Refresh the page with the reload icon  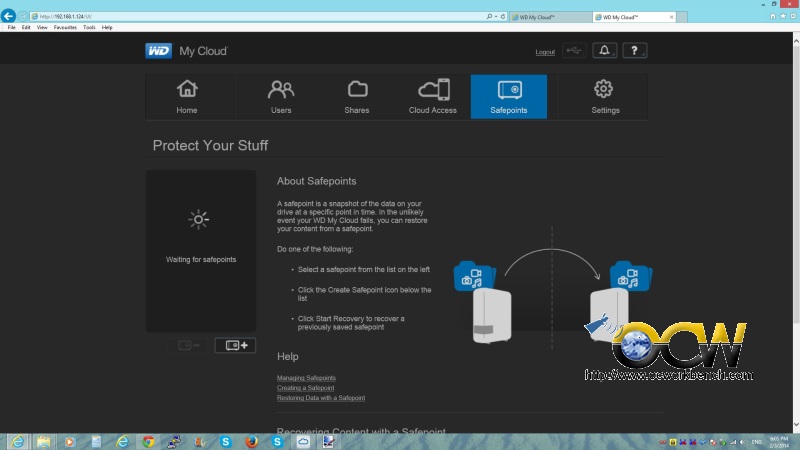pos(503,16)
